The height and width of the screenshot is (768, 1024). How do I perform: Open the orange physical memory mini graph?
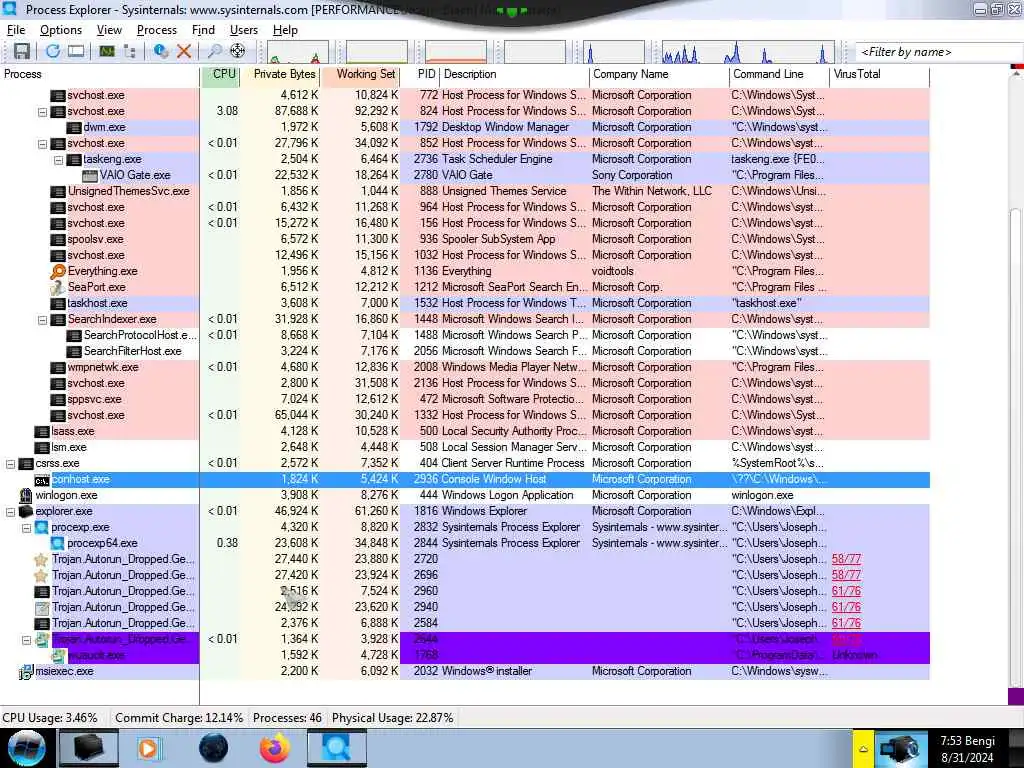click(x=456, y=52)
